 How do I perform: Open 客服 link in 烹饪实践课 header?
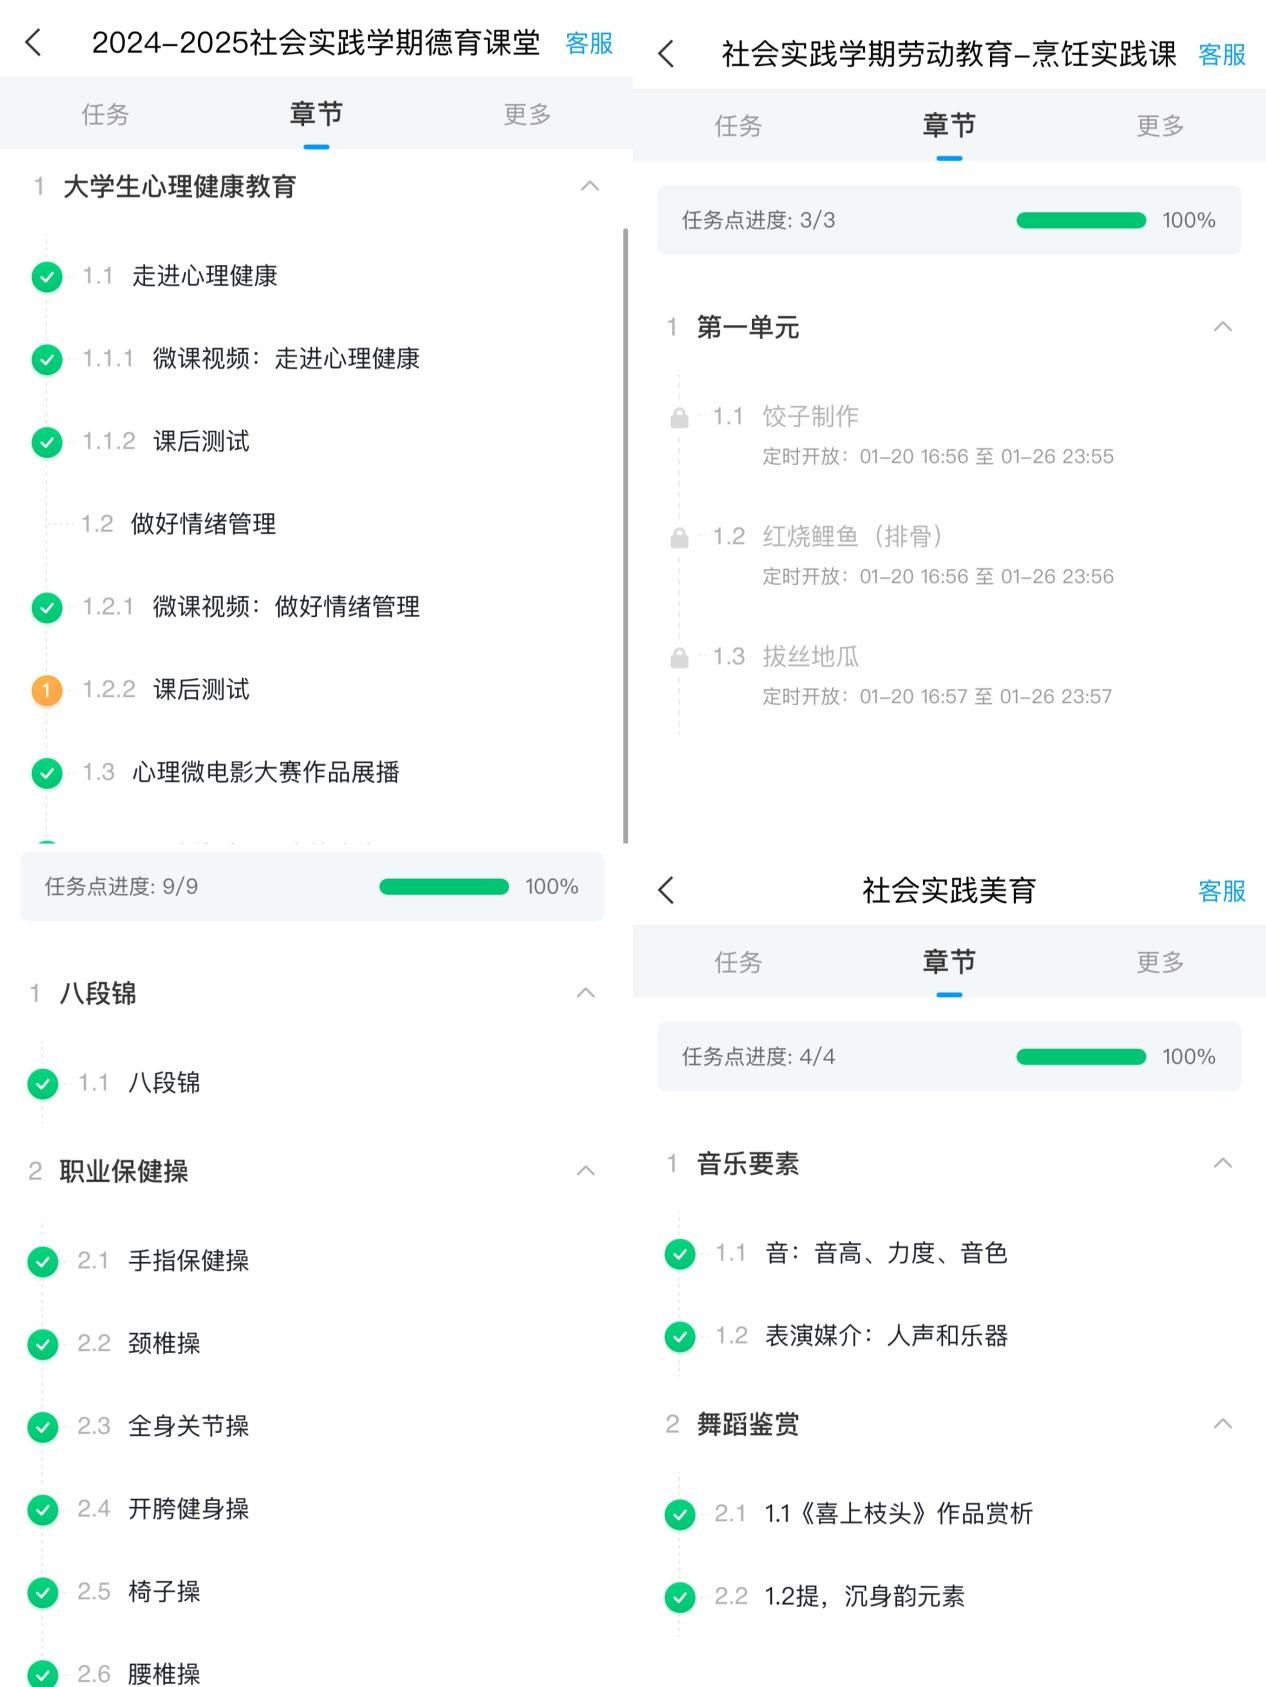[x=1221, y=54]
